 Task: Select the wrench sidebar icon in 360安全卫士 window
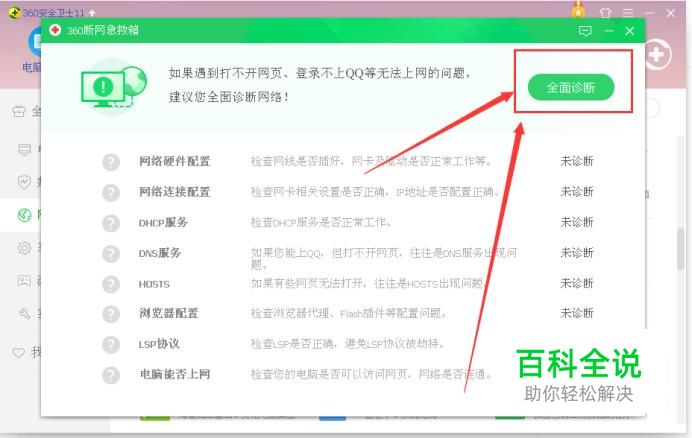[24, 314]
